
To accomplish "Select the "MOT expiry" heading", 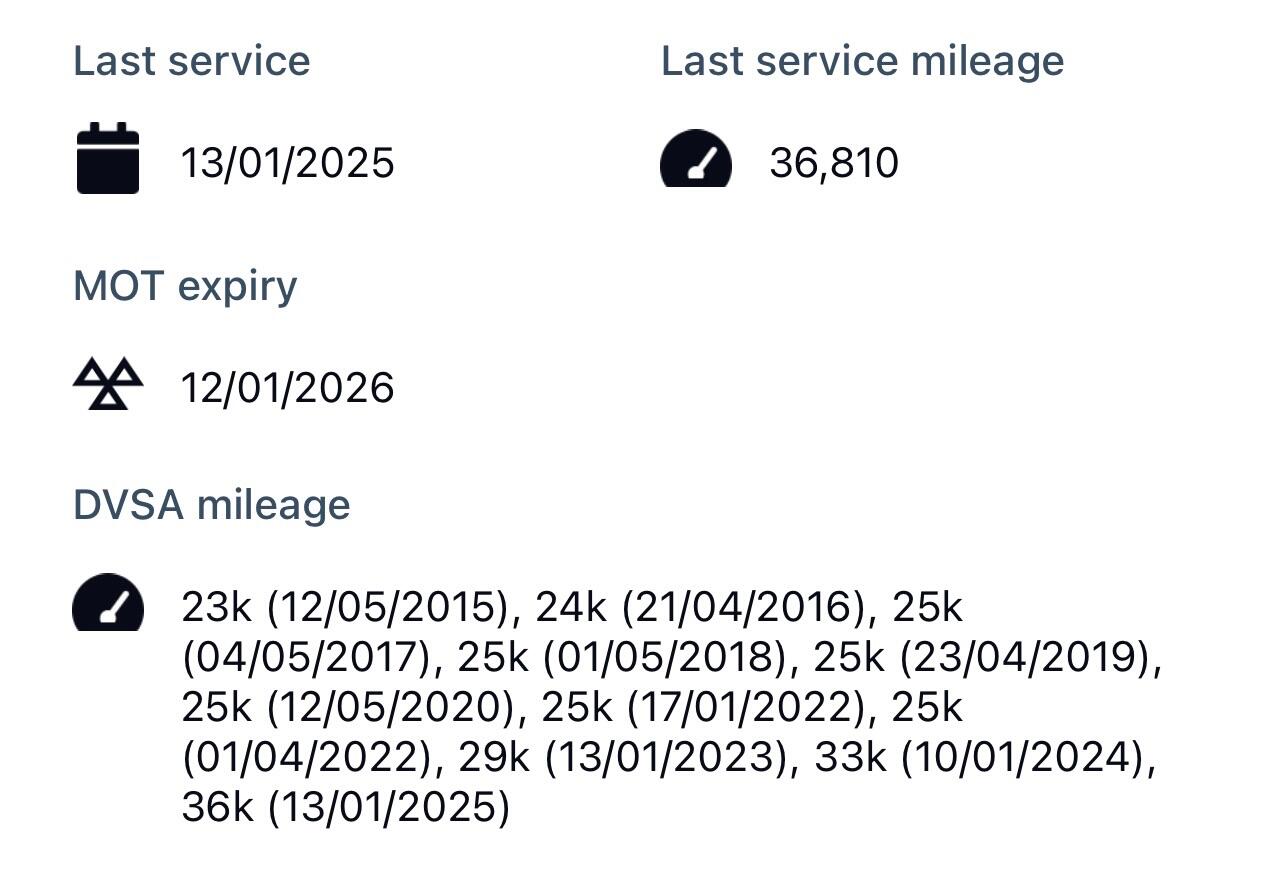I will coord(185,286).
